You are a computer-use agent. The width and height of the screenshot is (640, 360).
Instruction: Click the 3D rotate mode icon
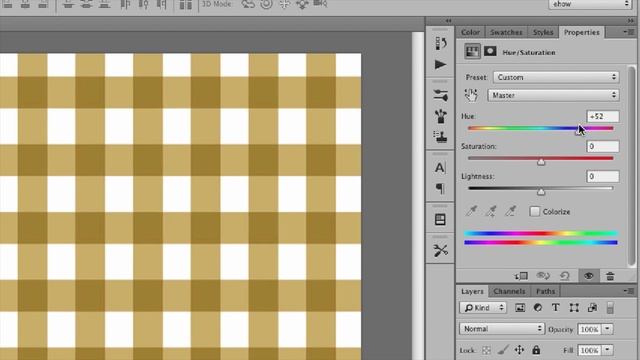tap(248, 4)
